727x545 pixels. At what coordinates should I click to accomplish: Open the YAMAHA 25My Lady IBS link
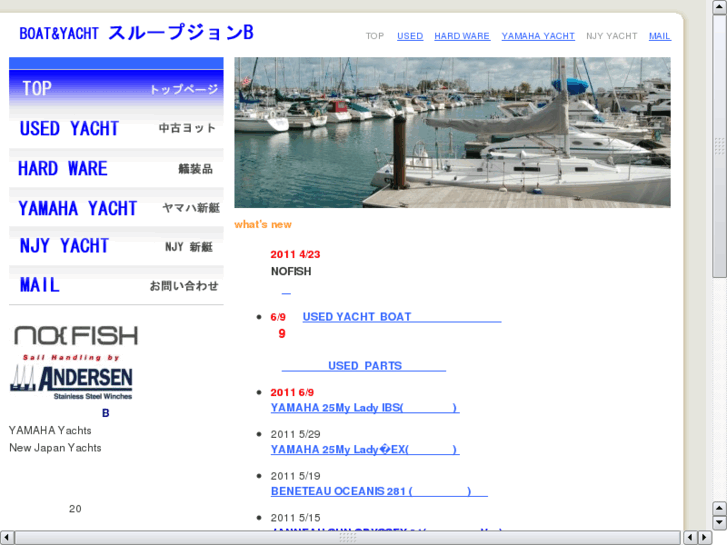365,408
